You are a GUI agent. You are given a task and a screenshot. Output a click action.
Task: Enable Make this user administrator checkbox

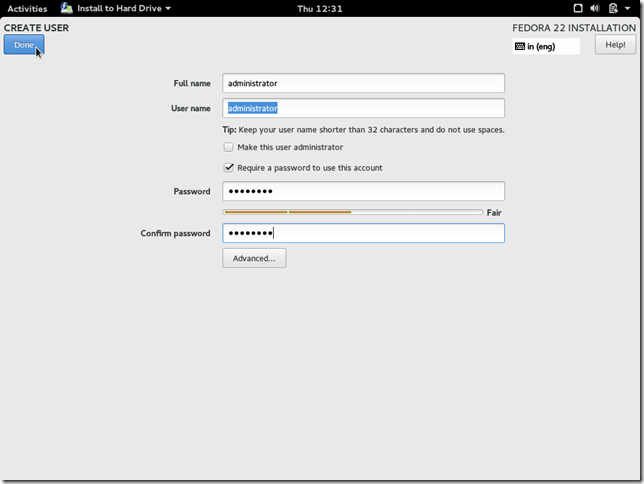(228, 147)
